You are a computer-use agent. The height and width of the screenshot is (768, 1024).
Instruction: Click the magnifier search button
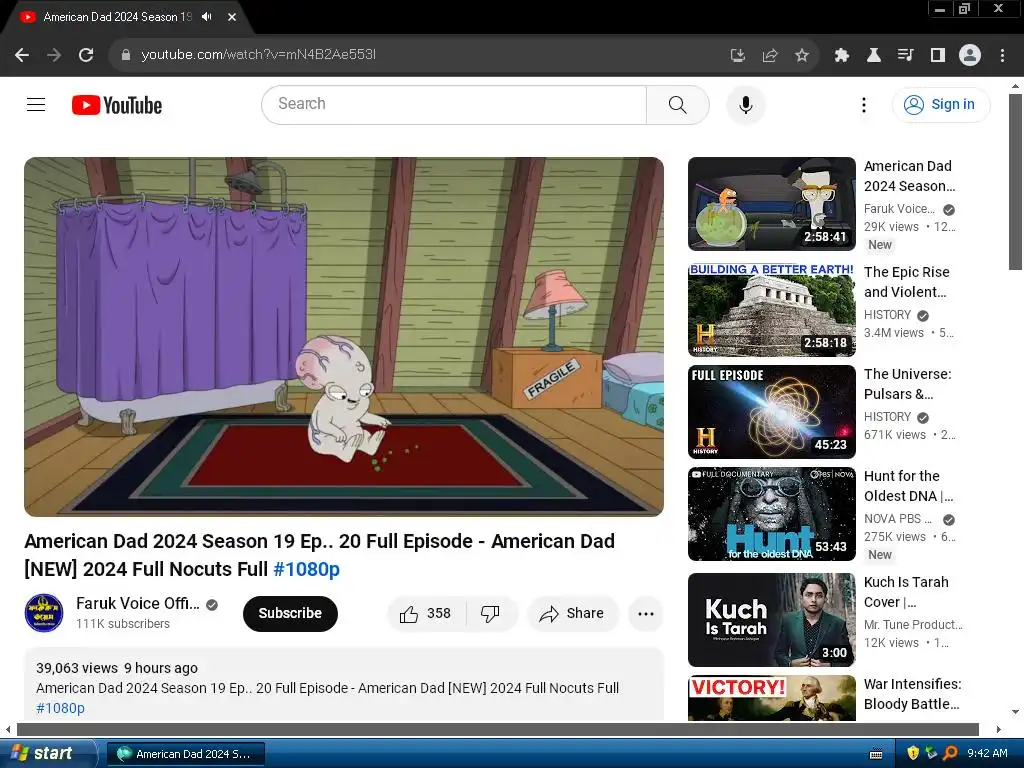[x=678, y=104]
